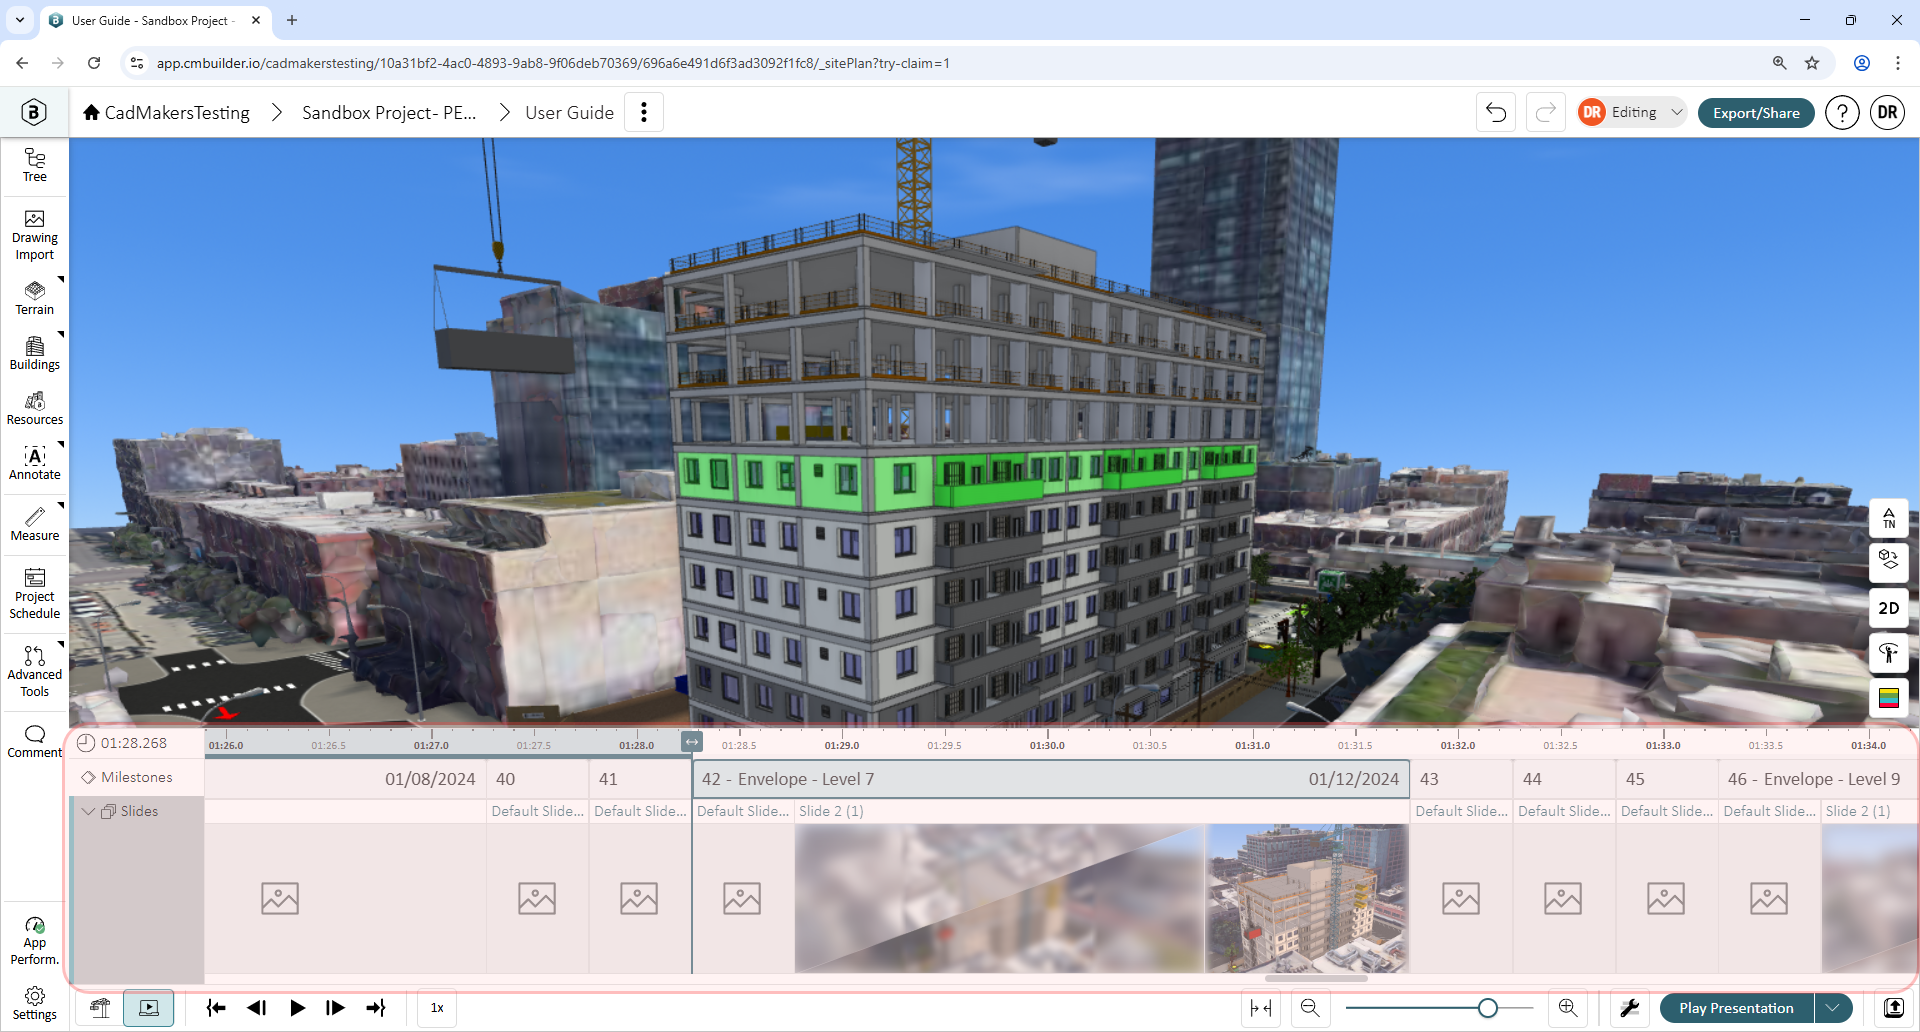
Task: Click the timeline horizontal scrollbar
Action: (1316, 979)
